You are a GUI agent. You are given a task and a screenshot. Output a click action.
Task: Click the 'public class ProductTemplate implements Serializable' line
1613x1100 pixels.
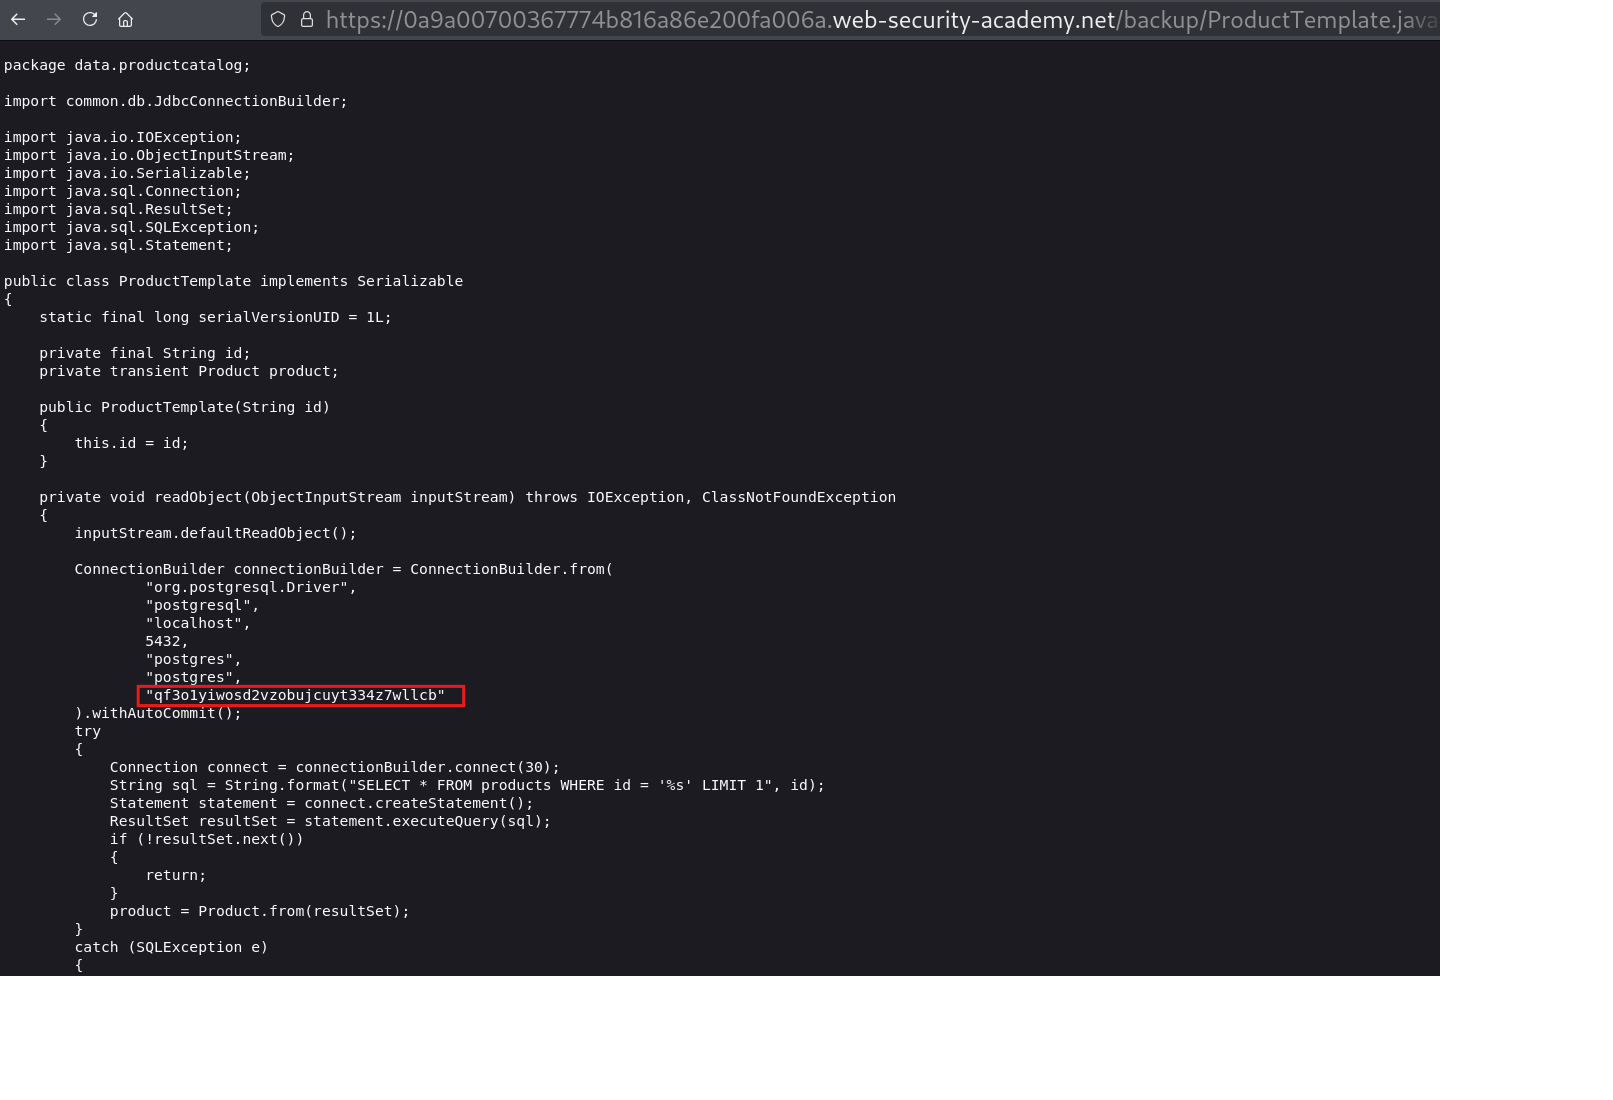pyautogui.click(x=233, y=281)
